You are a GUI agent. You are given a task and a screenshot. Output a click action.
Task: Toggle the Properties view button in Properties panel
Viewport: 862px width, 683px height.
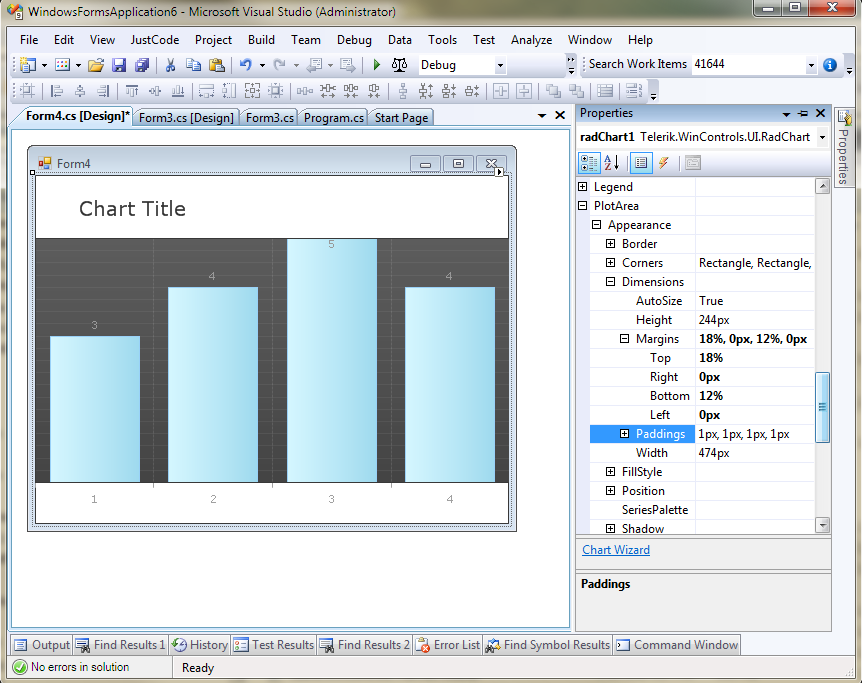pos(641,163)
